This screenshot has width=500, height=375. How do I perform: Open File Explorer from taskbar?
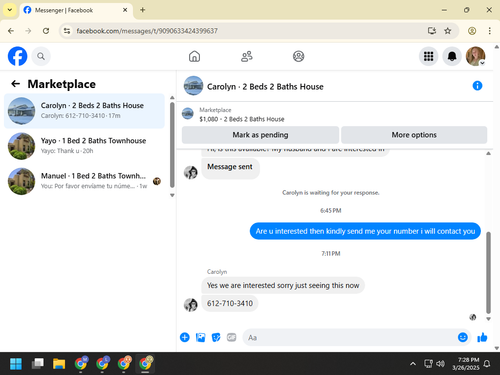point(59,364)
